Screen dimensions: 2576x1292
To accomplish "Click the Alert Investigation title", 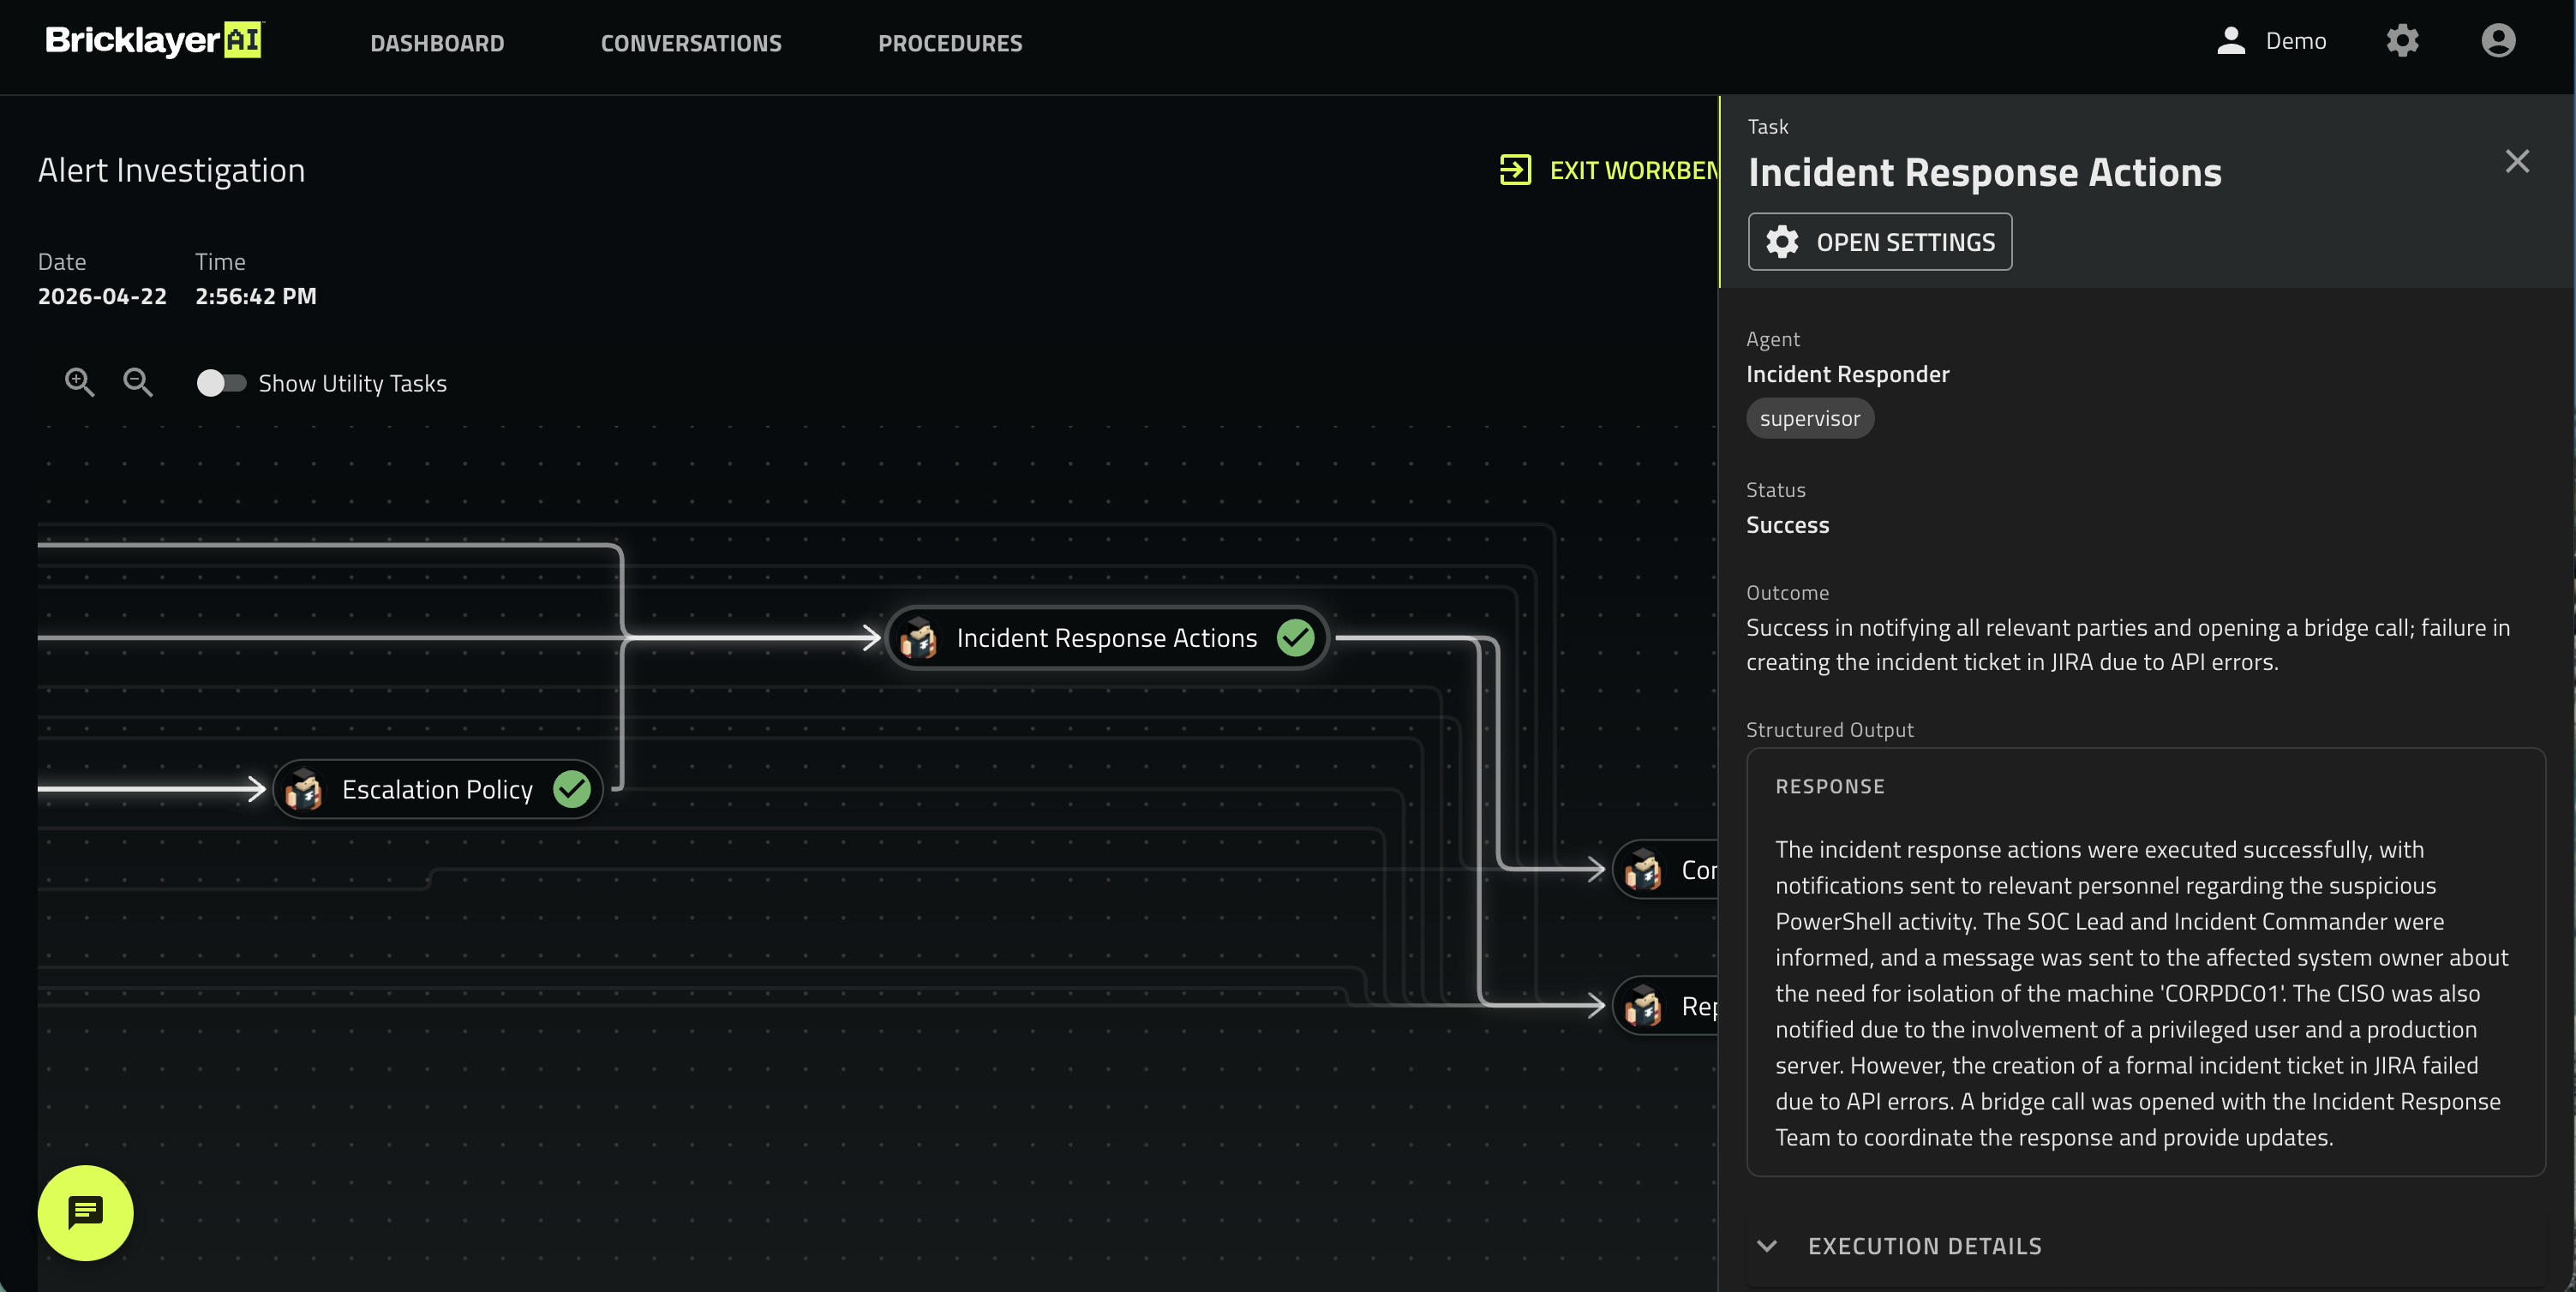I will pyautogui.click(x=171, y=170).
